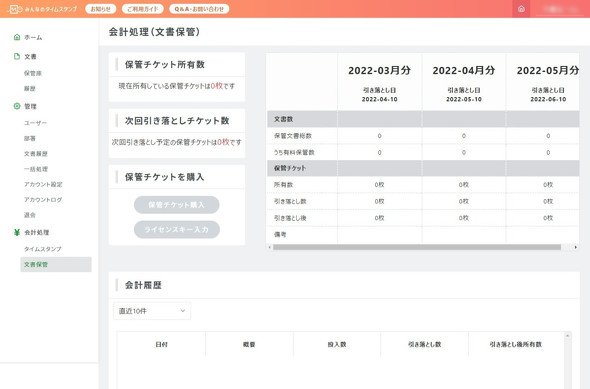This screenshot has width=590, height=389.
Task: Click the gear icon beside 管理
Action: pos(17,106)
